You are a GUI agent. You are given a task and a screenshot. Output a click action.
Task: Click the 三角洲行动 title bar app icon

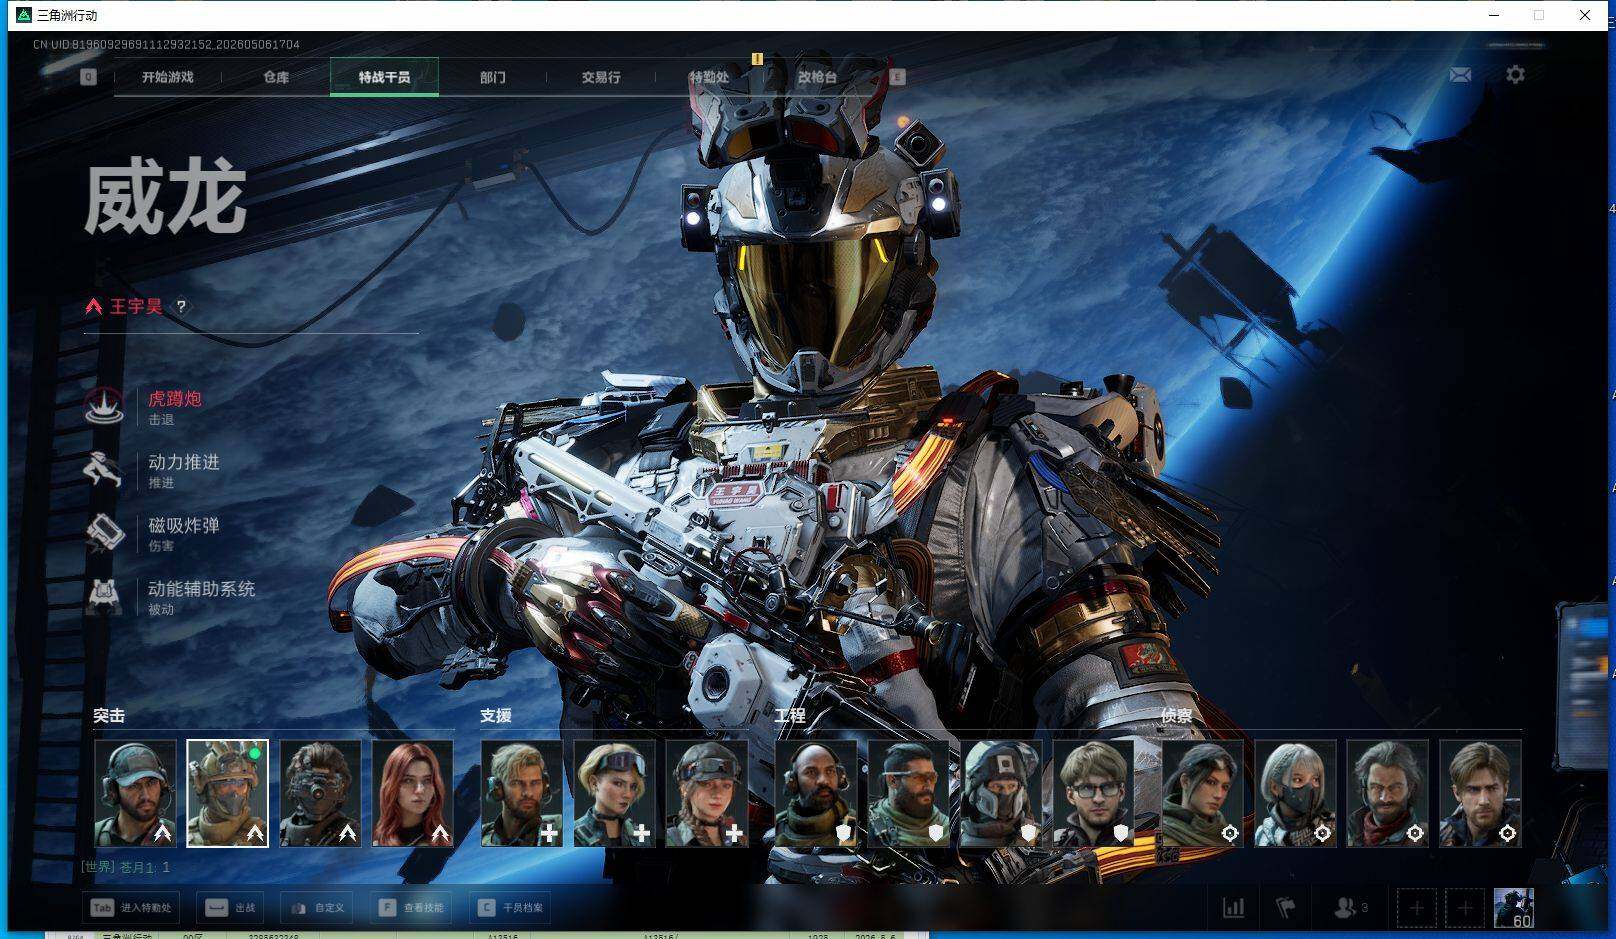pos(24,15)
